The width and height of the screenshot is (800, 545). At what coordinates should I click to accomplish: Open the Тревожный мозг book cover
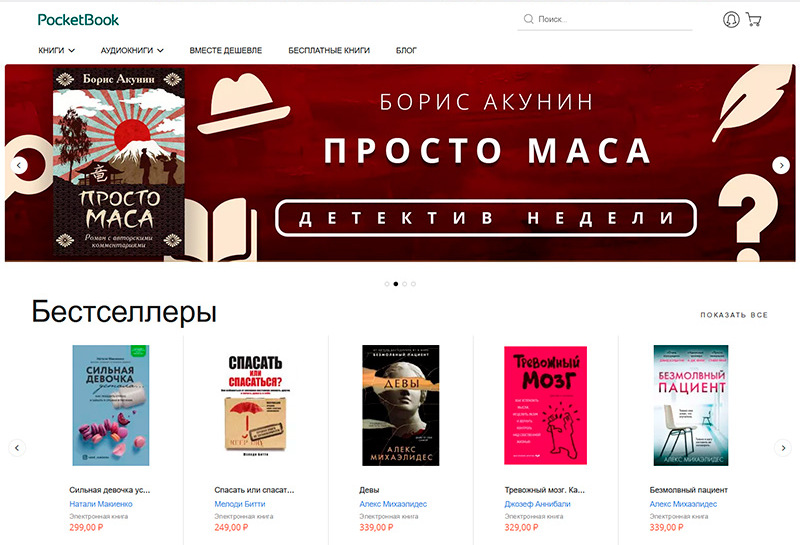click(x=545, y=405)
